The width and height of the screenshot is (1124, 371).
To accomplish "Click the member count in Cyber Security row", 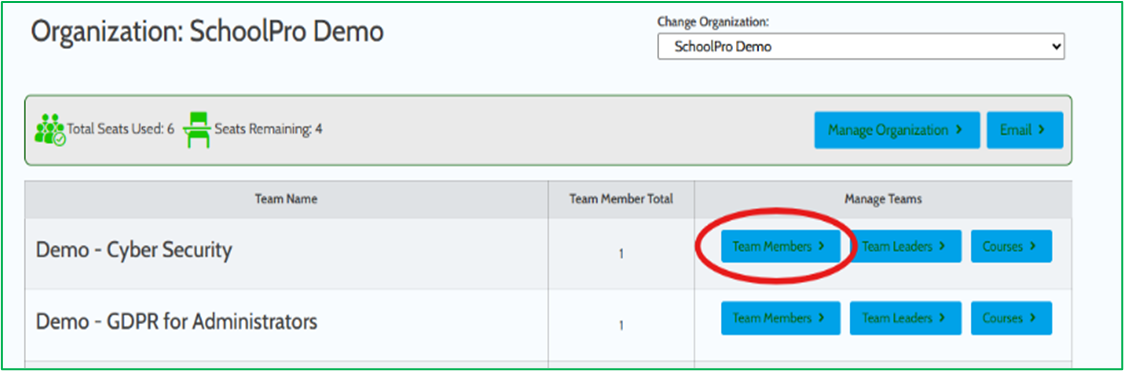I will pos(621,253).
